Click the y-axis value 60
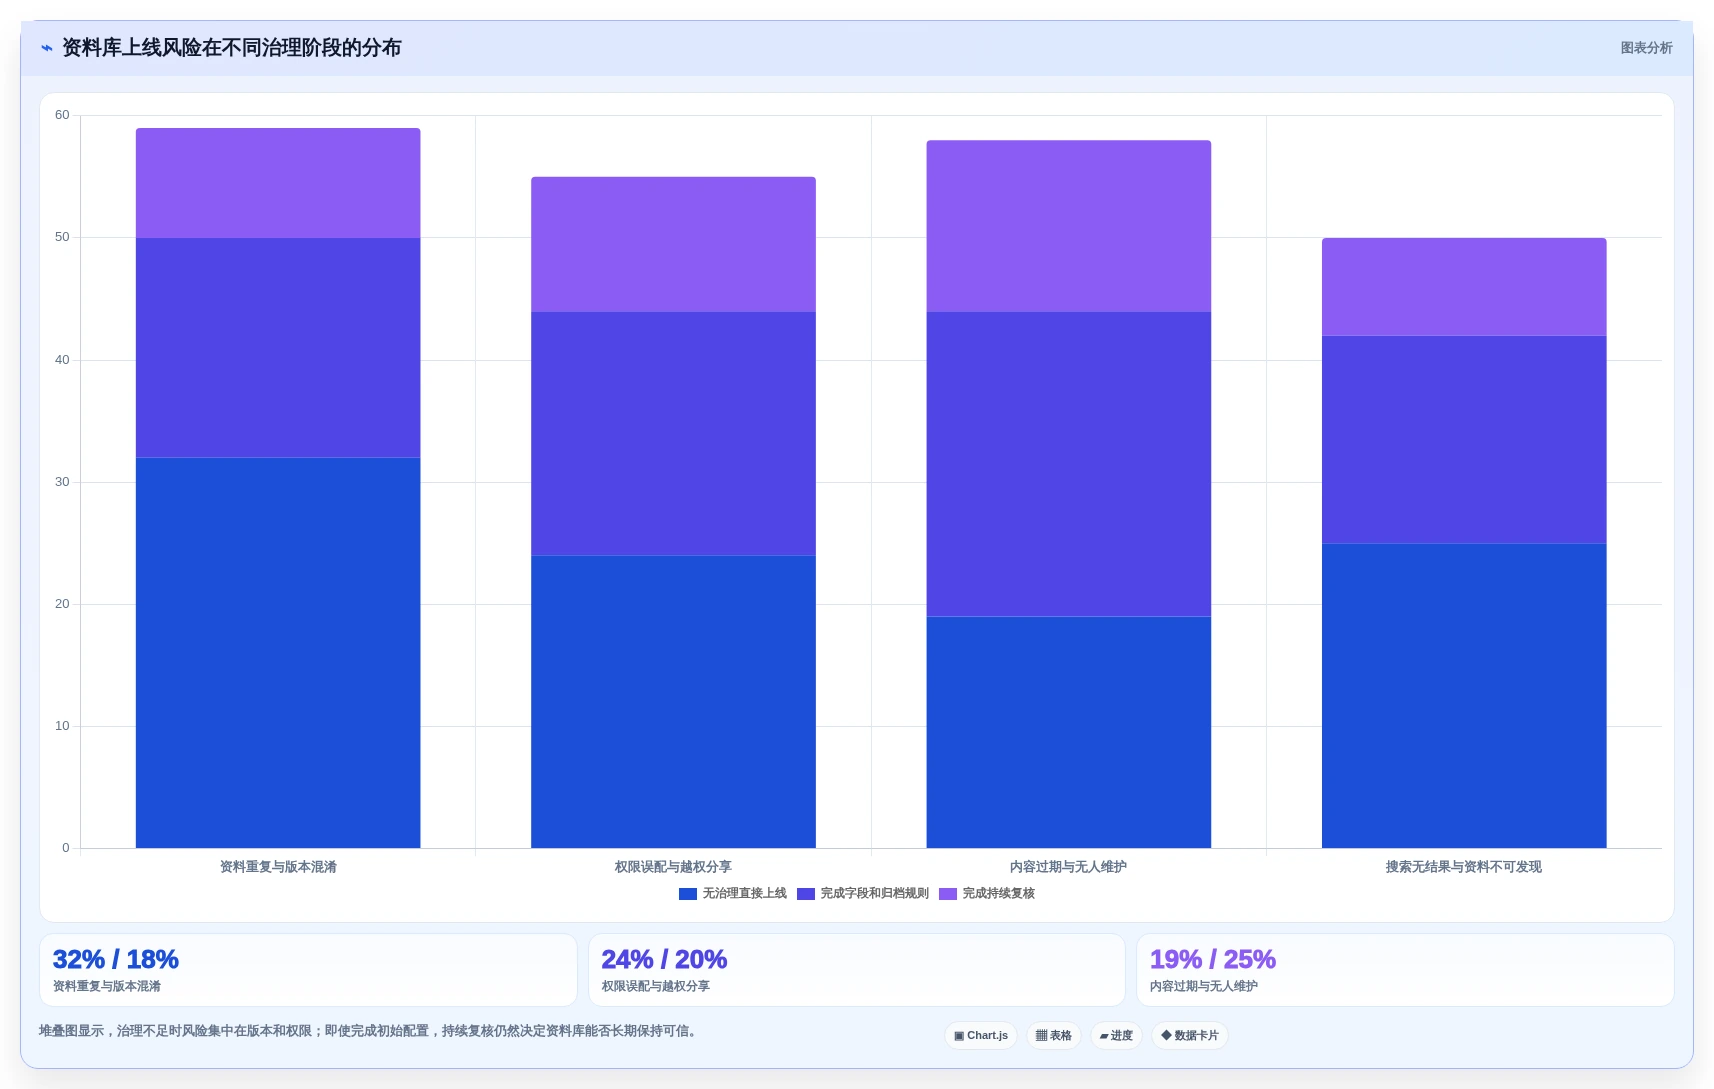Screen dimensions: 1714x1089 [x=62, y=115]
